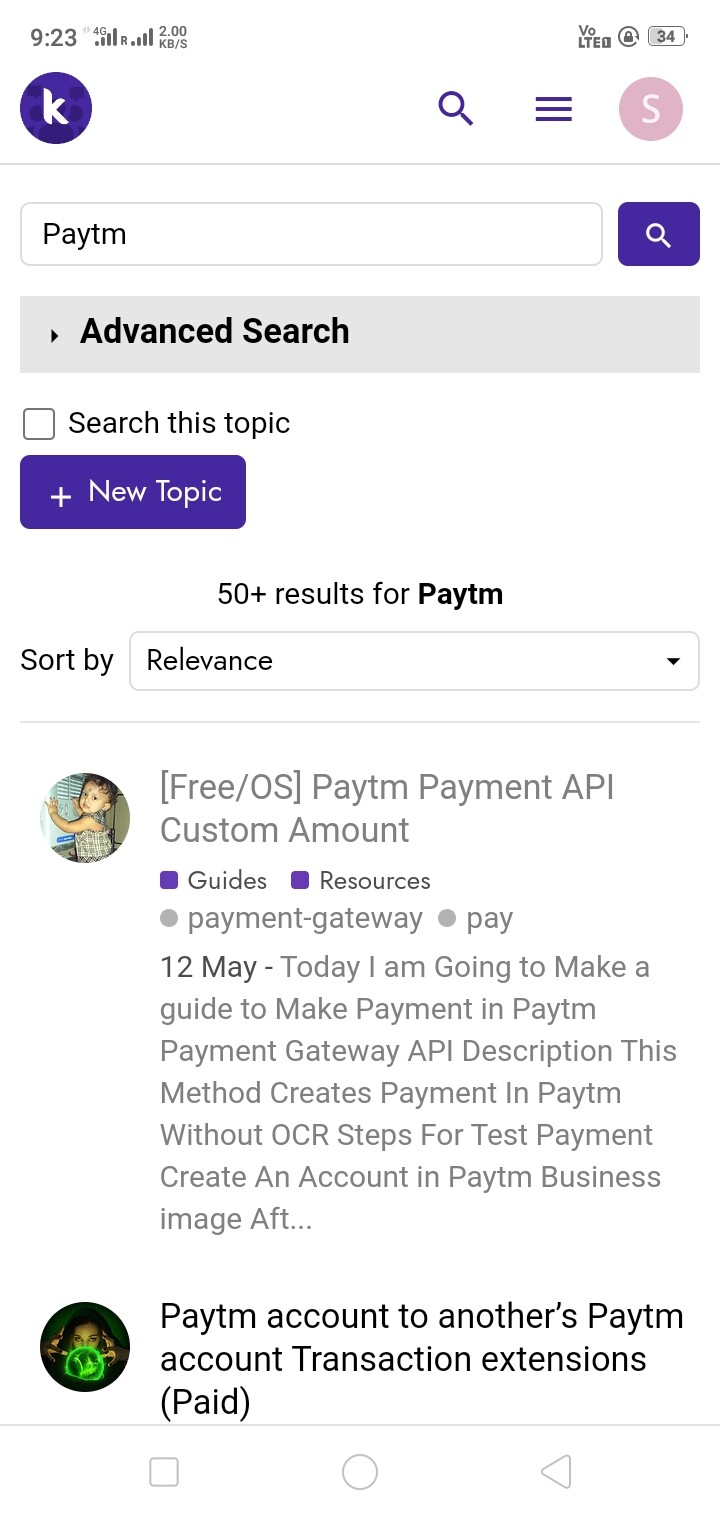Screen dimensions: 720x1520
Task: Create a post with New Topic button
Action: 133,492
